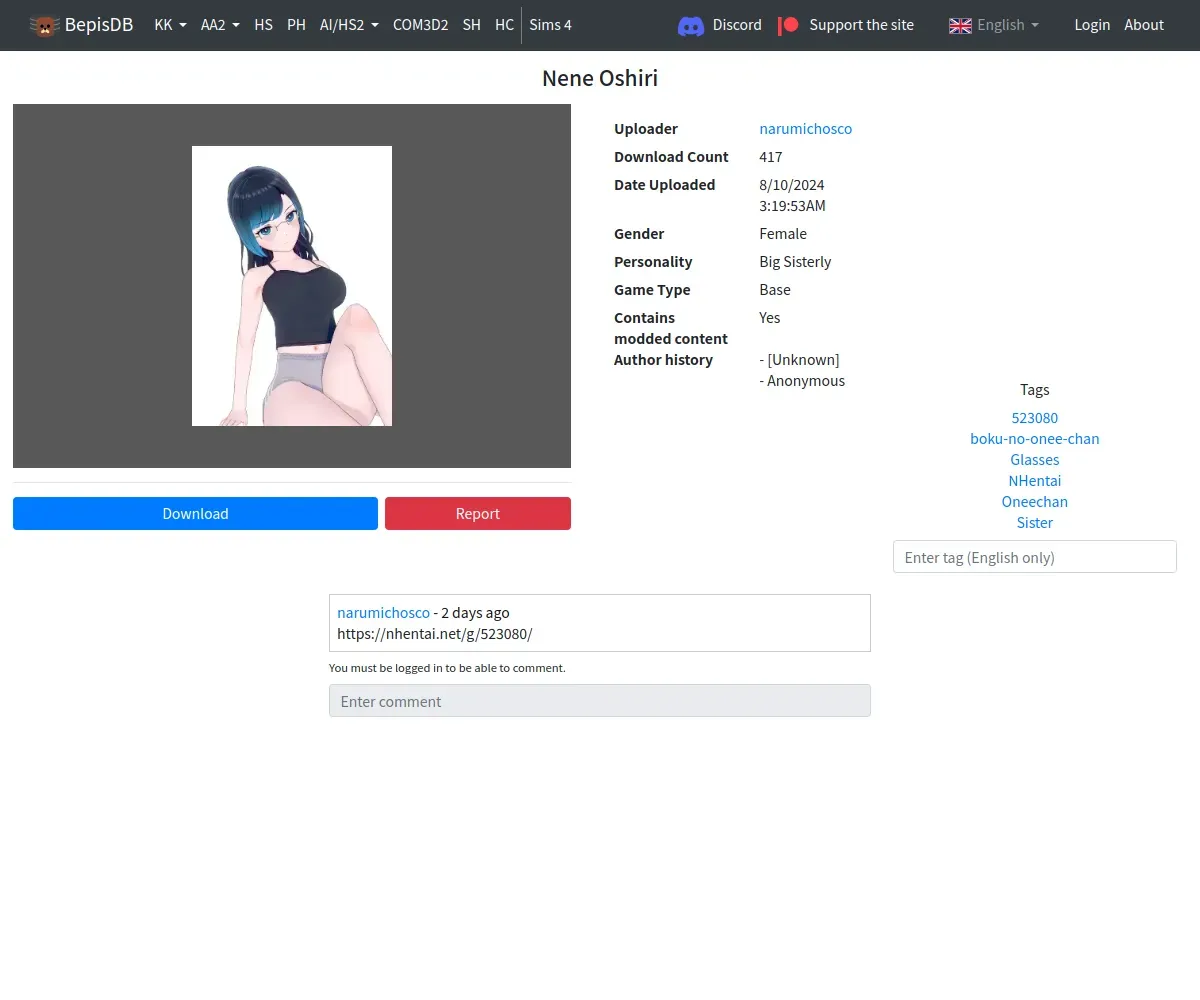Screen dimensions: 1200x1000
Task: Click narumichosco in the comment
Action: click(383, 613)
